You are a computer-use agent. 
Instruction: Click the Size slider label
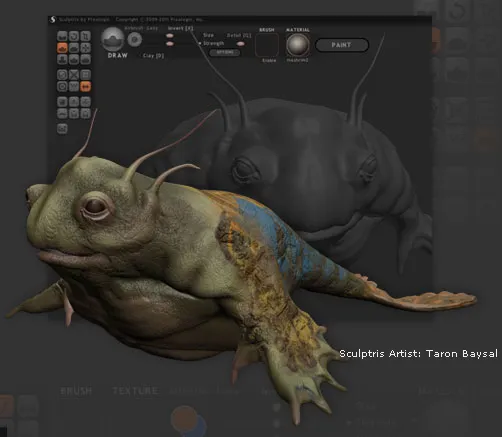pos(208,35)
